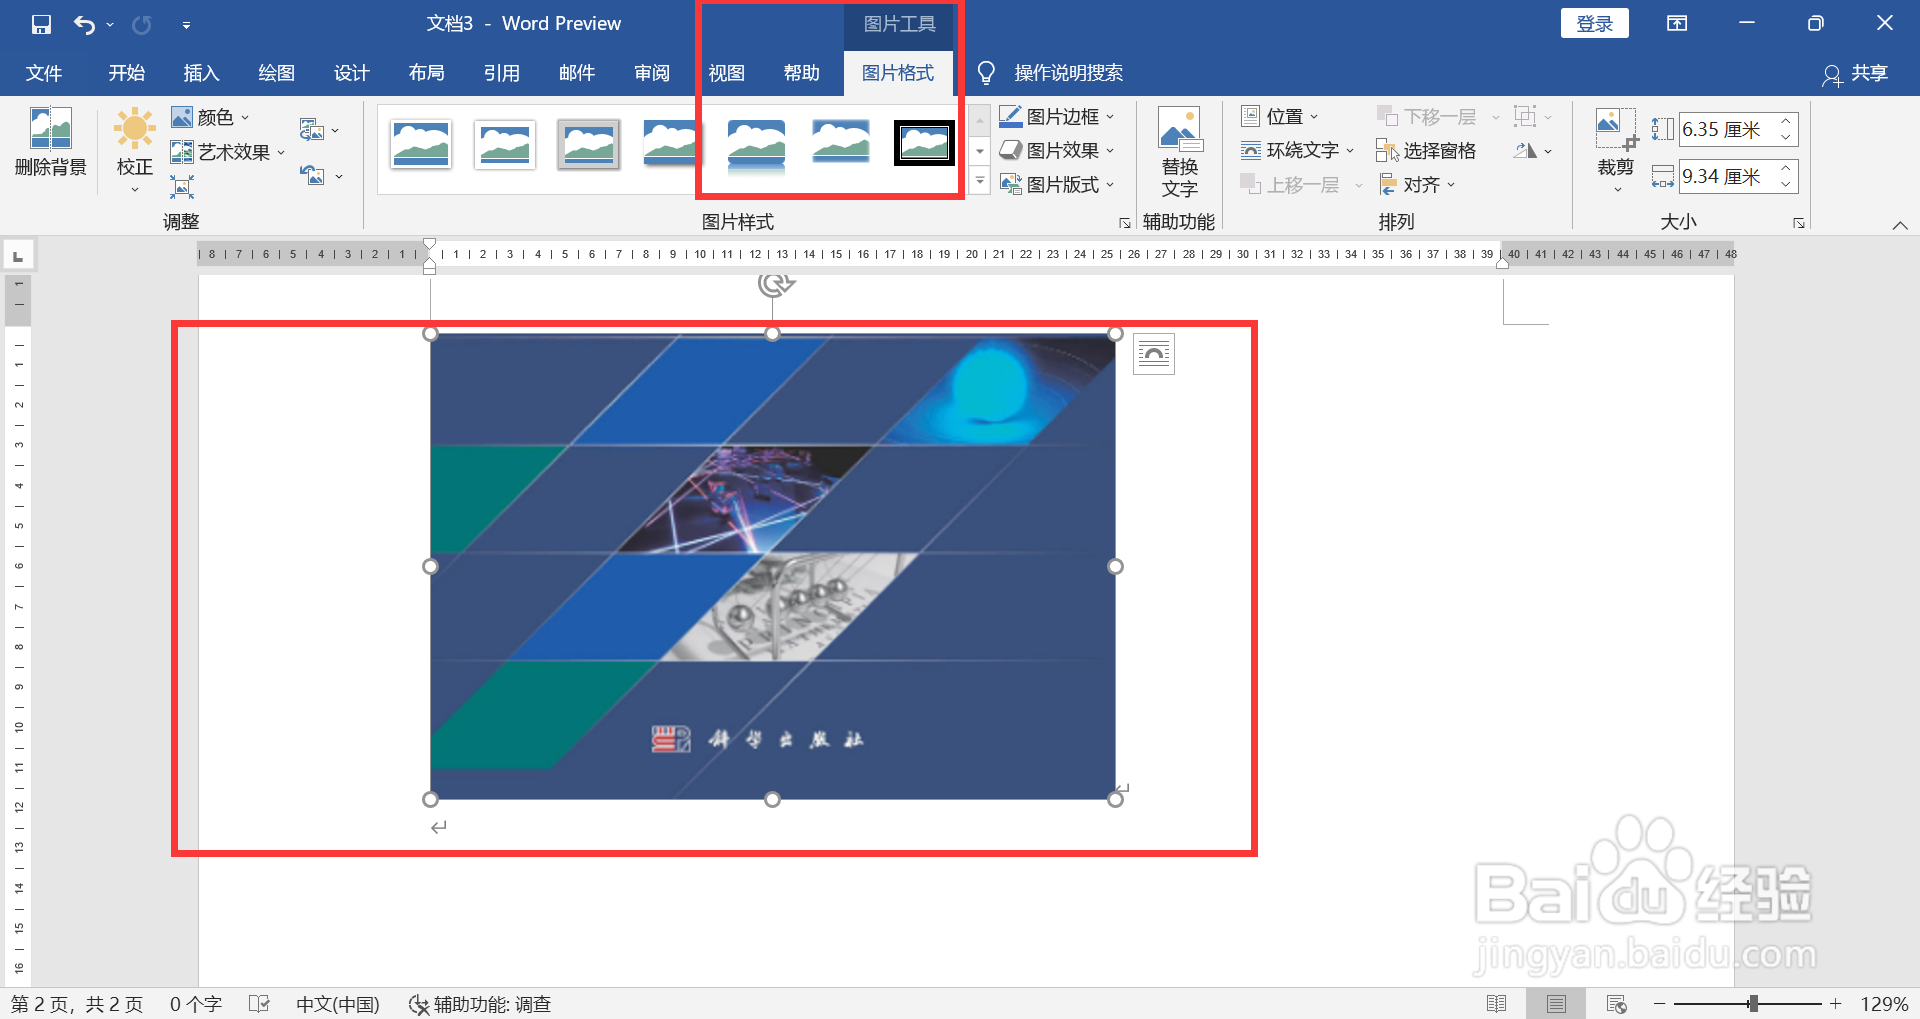Click the Save icon in title bar
Screen dimensions: 1920x1019
point(41,24)
